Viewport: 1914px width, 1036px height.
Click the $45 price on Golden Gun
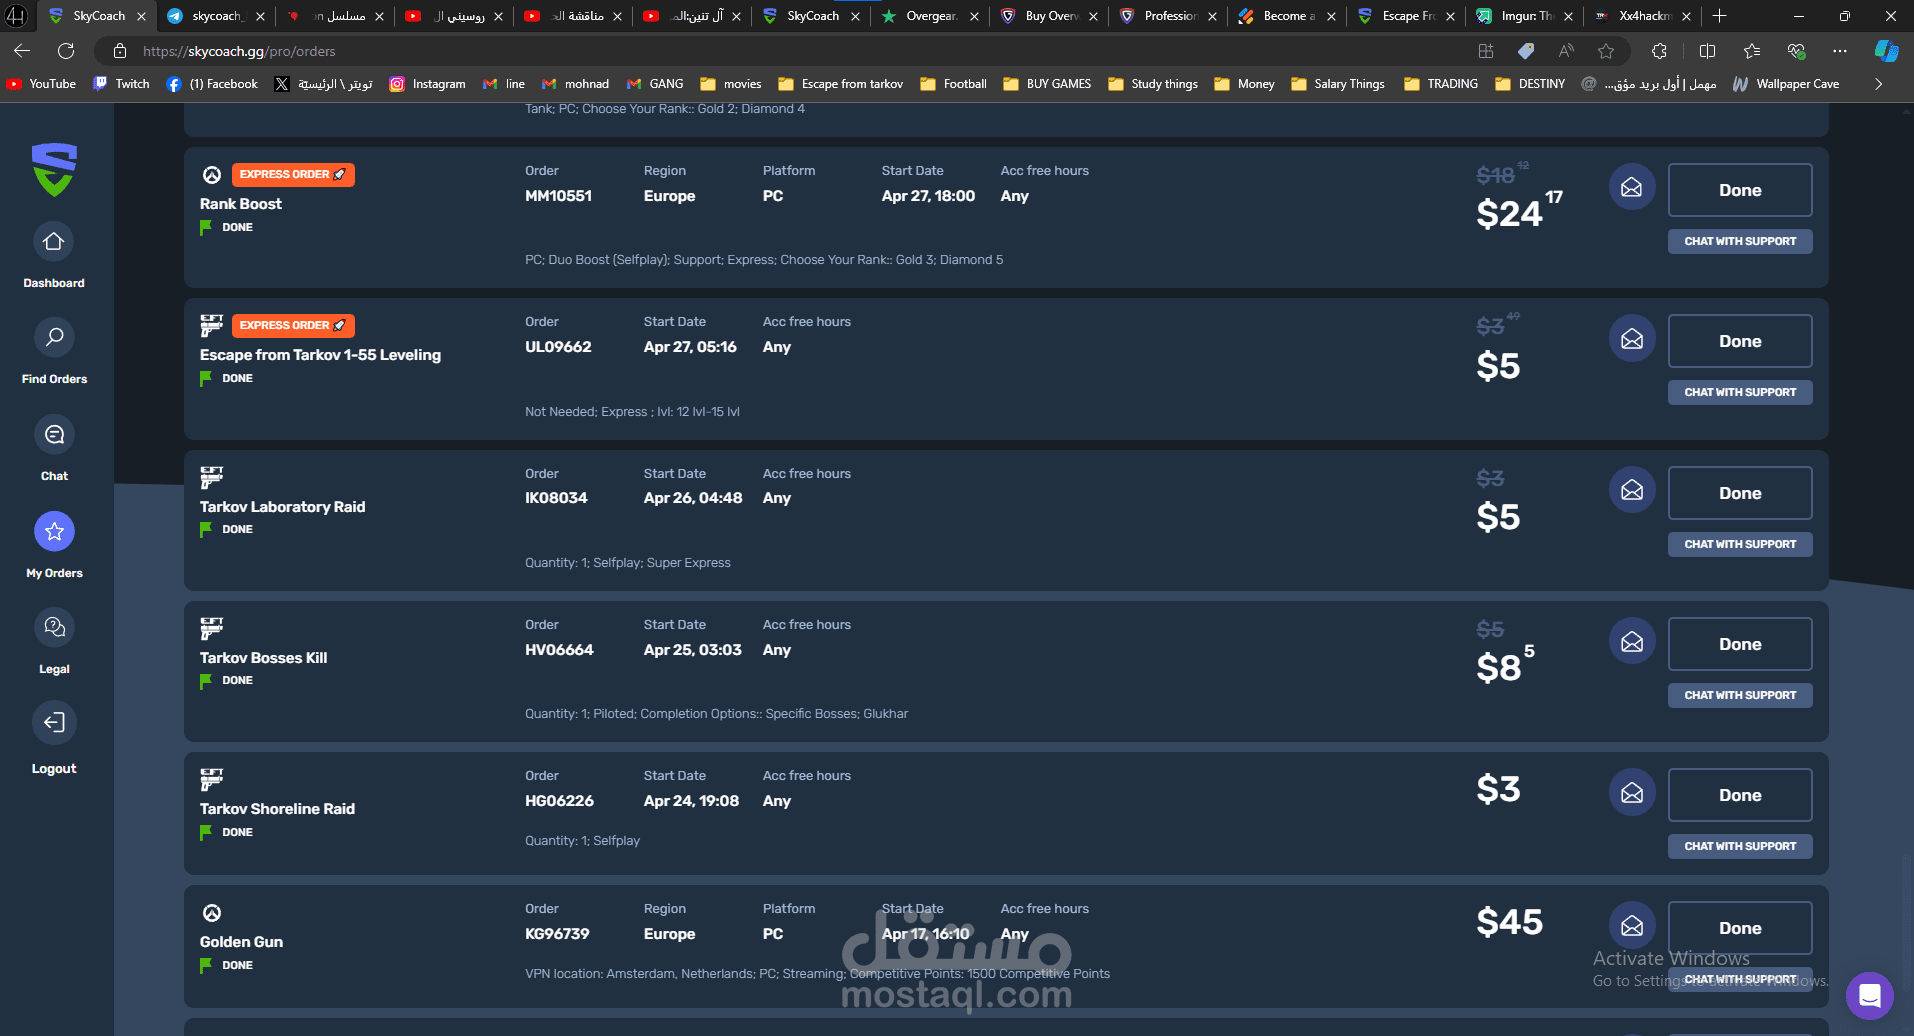(1509, 922)
